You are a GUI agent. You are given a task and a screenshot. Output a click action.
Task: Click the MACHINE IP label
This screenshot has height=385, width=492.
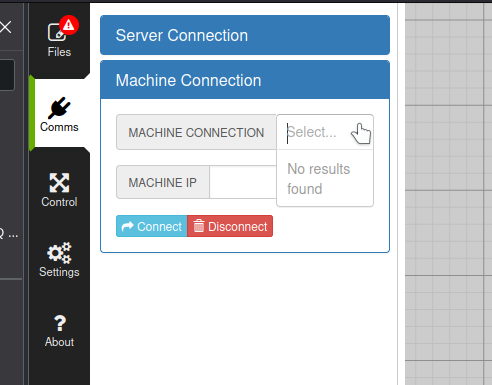tap(163, 182)
